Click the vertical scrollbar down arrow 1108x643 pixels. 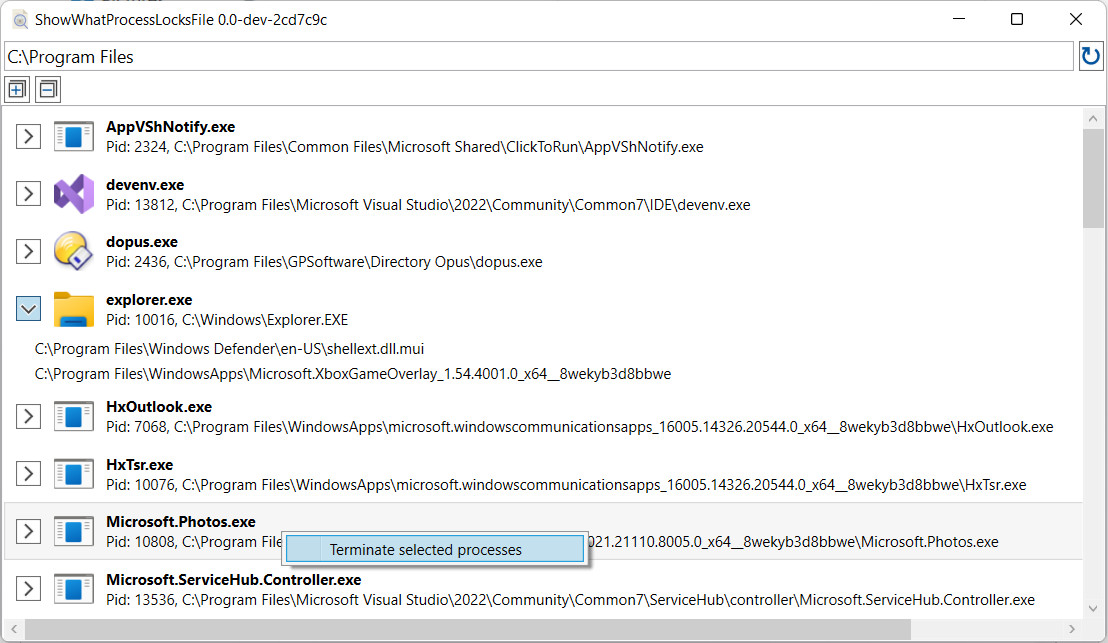[x=1093, y=608]
